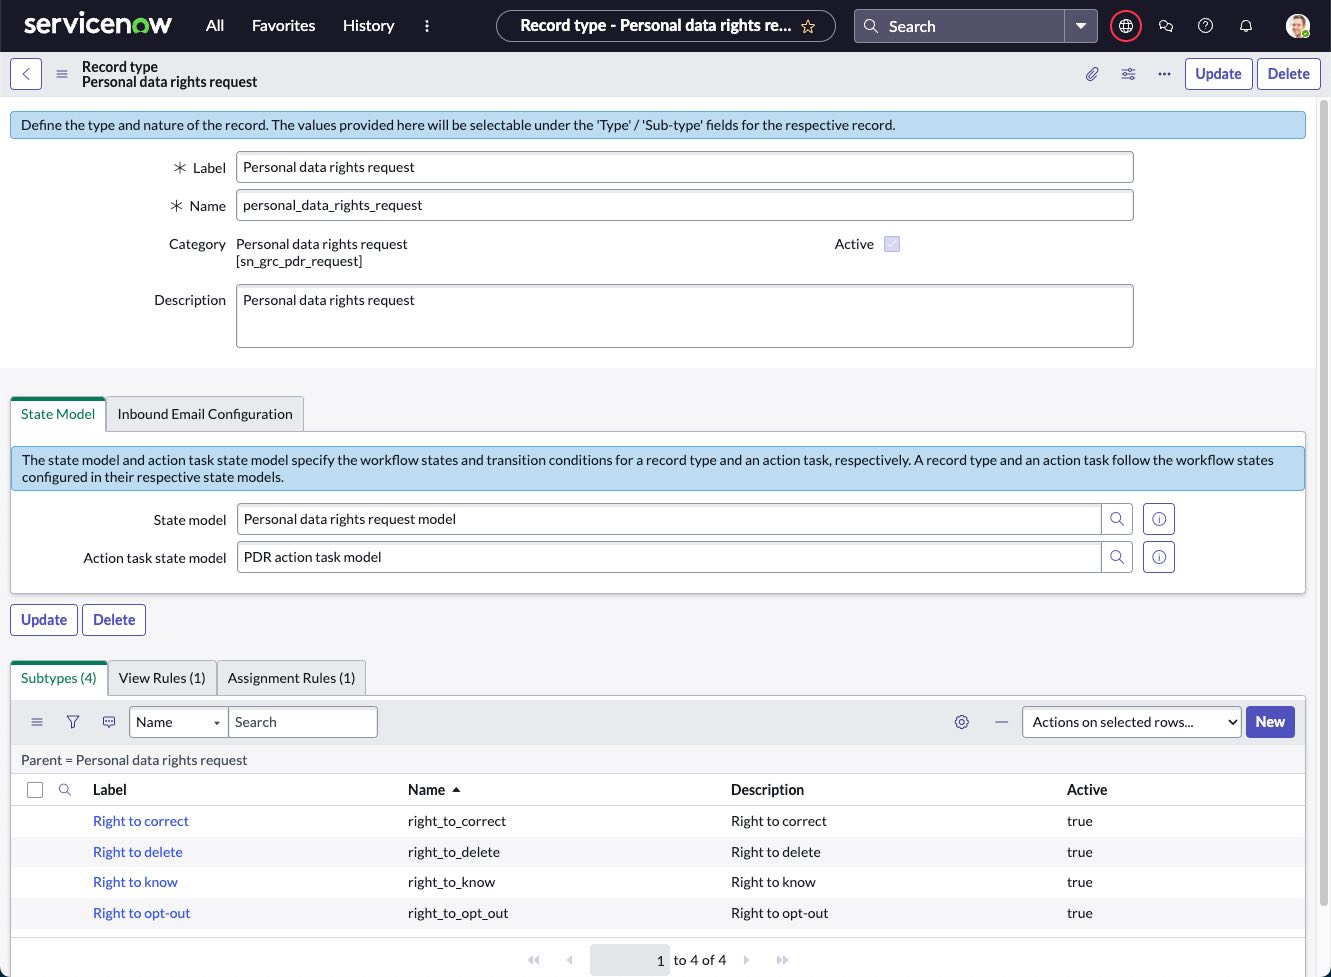Image resolution: width=1331 pixels, height=977 pixels.
Task: Click into the Description text area
Action: click(x=684, y=316)
